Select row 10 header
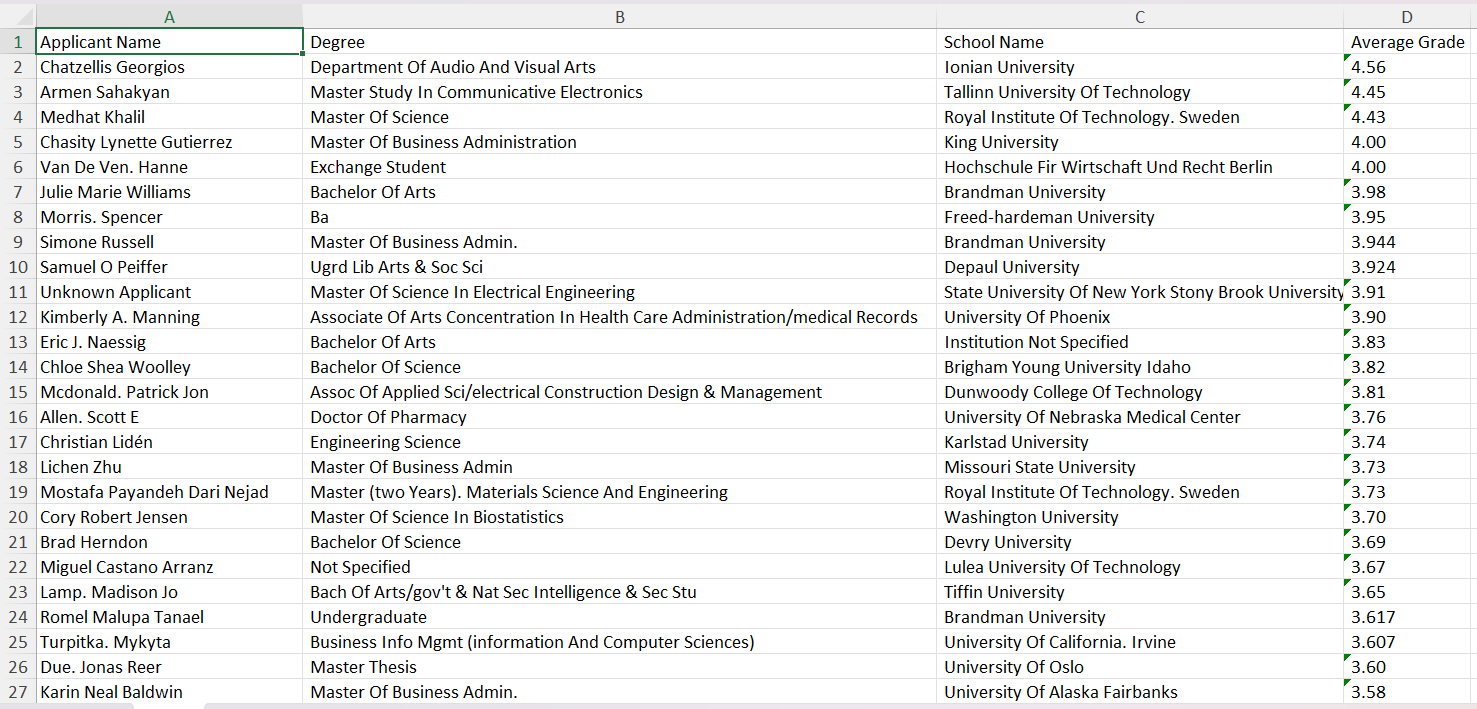This screenshot has height=709, width=1477. click(x=17, y=267)
